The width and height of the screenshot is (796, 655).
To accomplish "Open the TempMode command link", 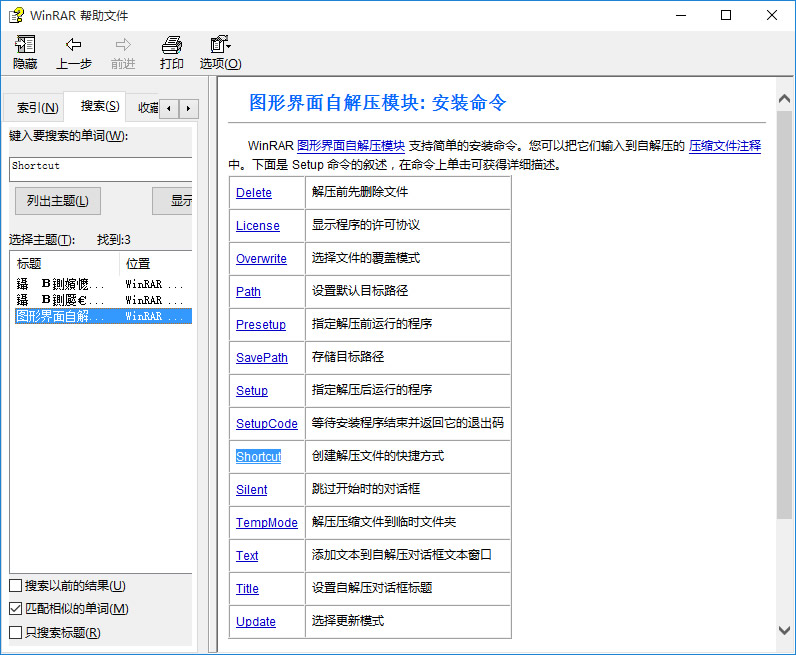I will tap(267, 523).
